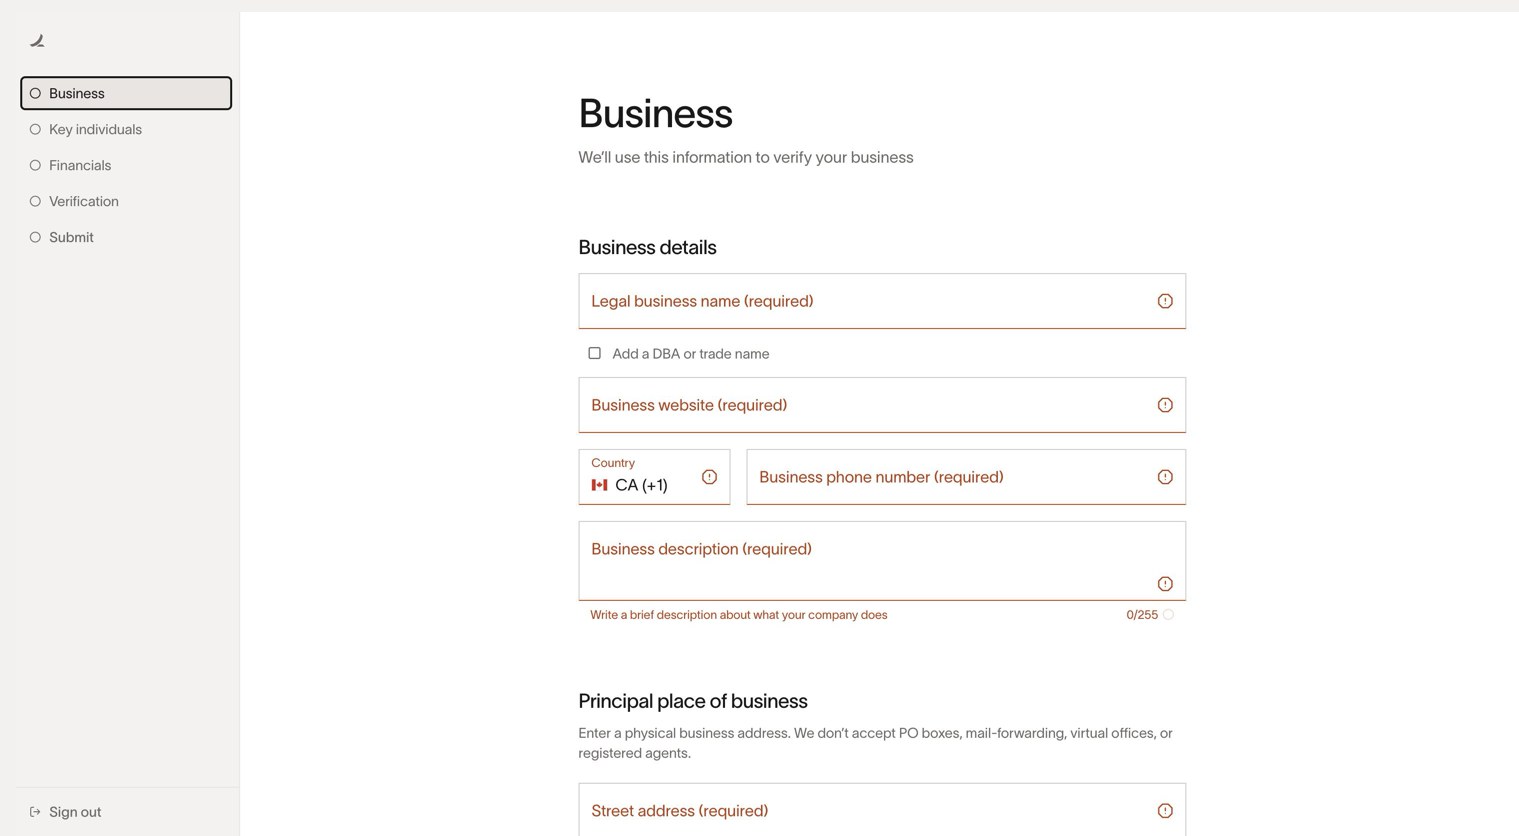1519x836 pixels.
Task: Select the Business step in sidebar
Action: click(x=126, y=93)
